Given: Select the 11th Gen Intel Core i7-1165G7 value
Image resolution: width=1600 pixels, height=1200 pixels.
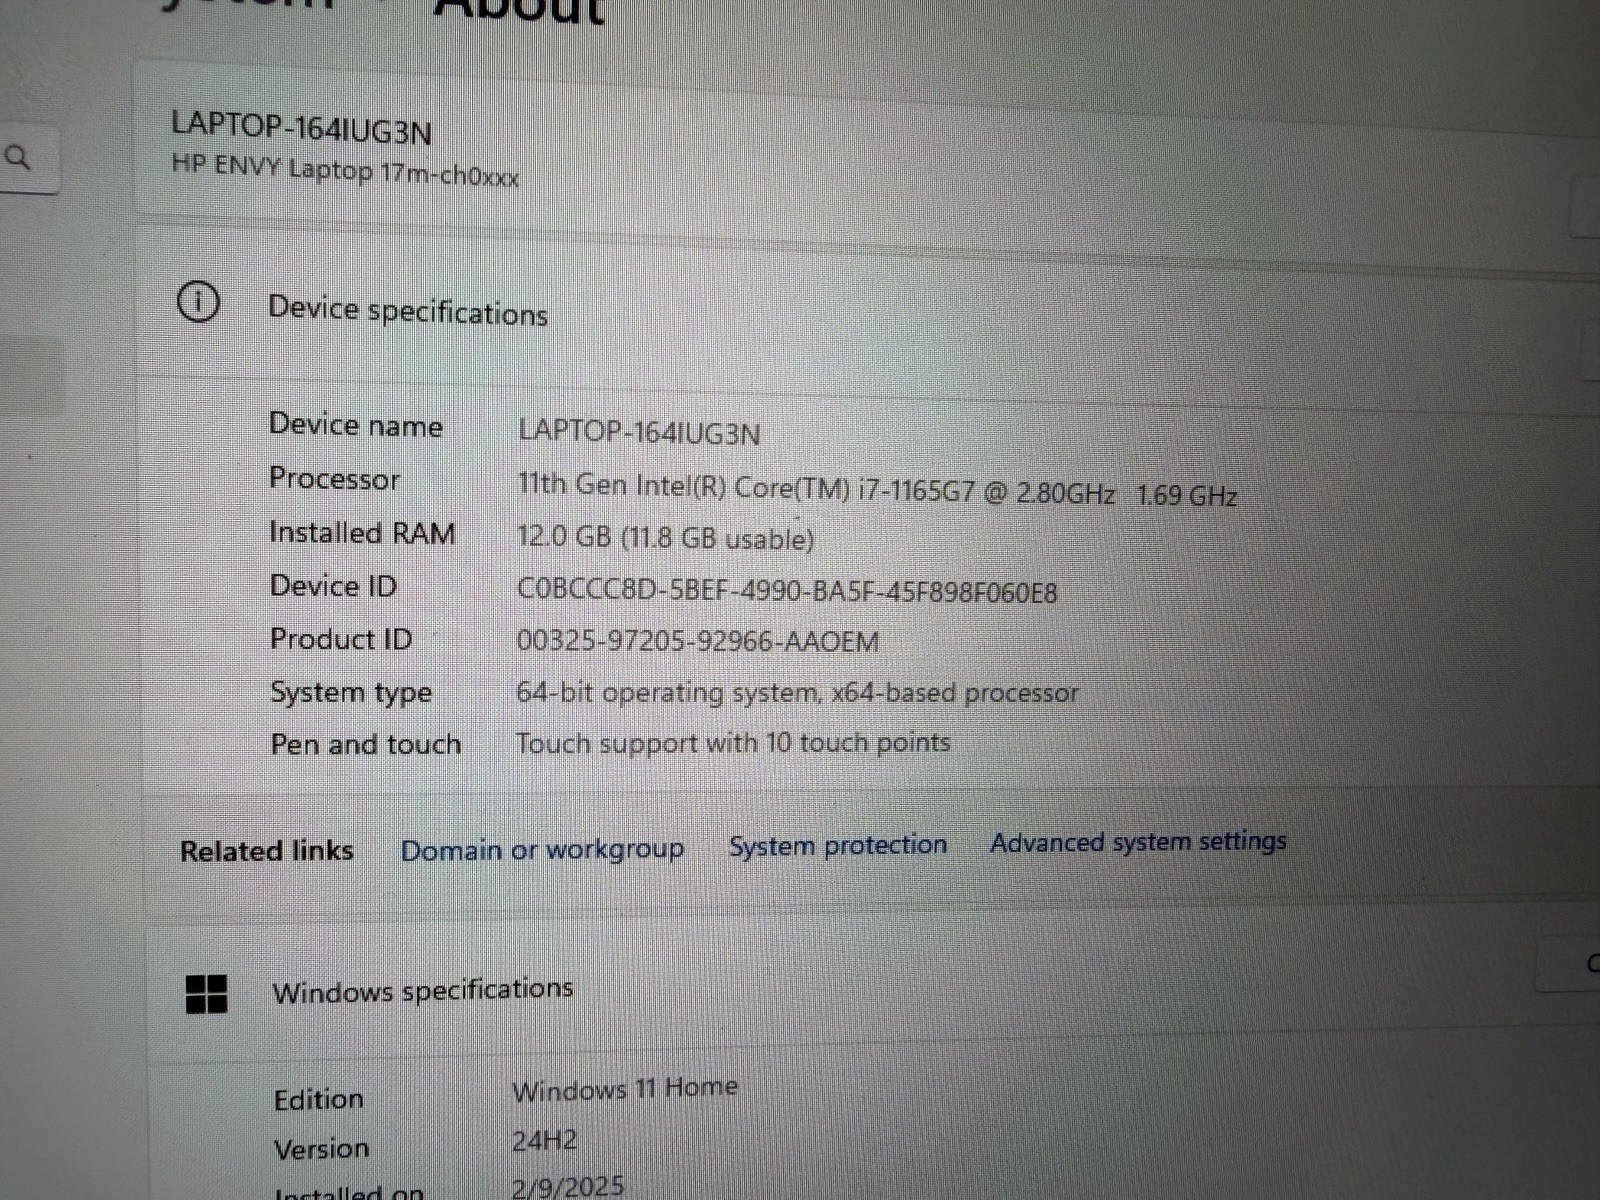Looking at the screenshot, I should (x=877, y=490).
